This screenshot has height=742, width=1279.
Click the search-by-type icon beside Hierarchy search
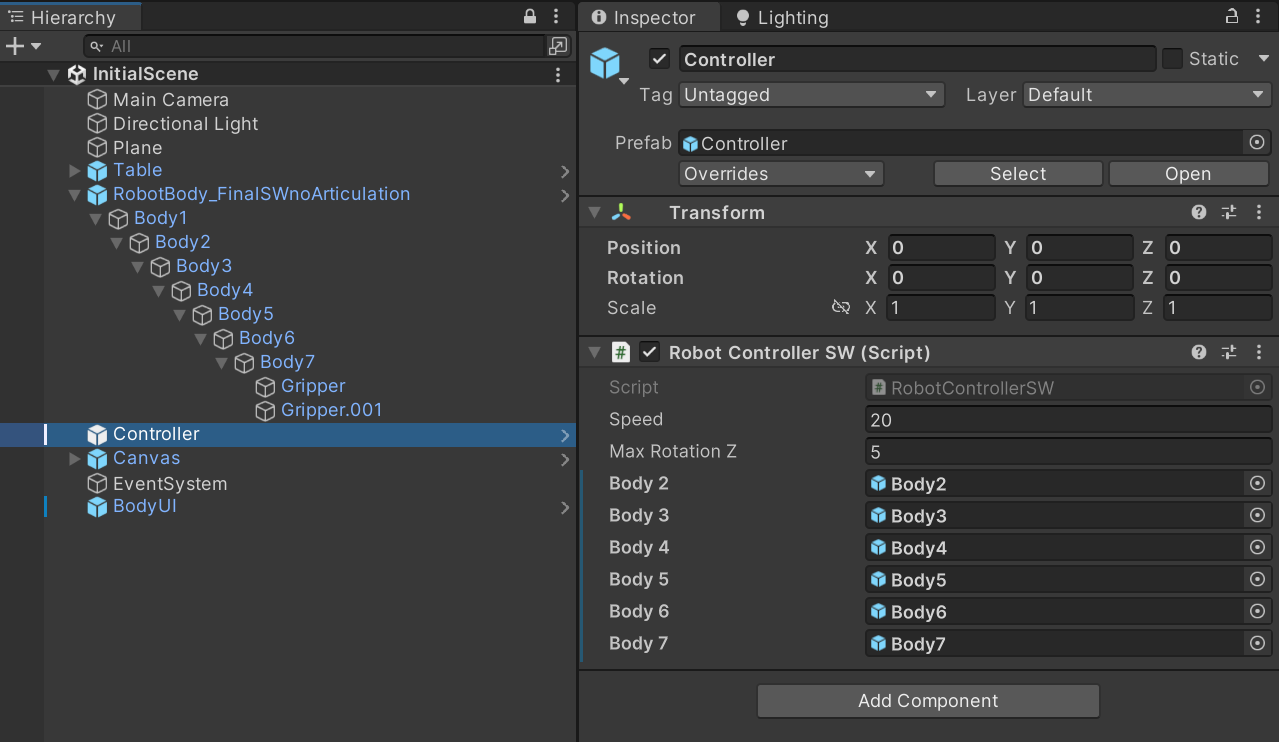pyautogui.click(x=558, y=46)
